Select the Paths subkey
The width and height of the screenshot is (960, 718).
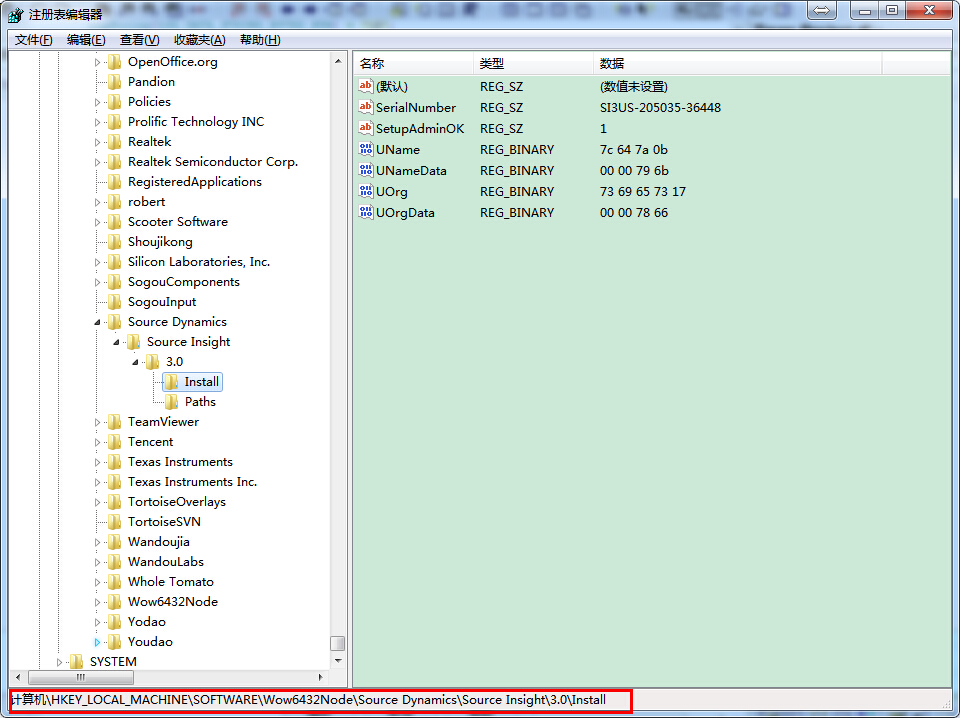tap(200, 402)
